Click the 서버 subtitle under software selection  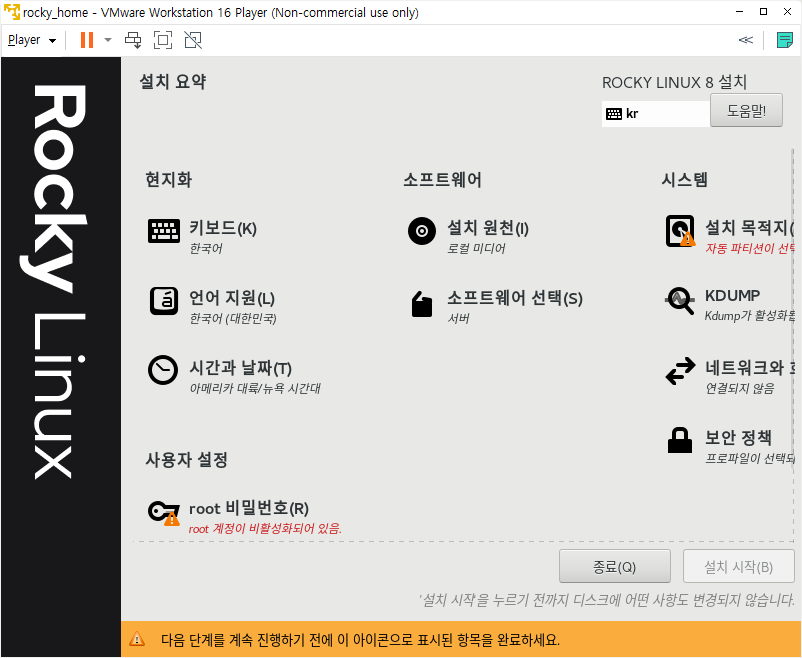(458, 319)
